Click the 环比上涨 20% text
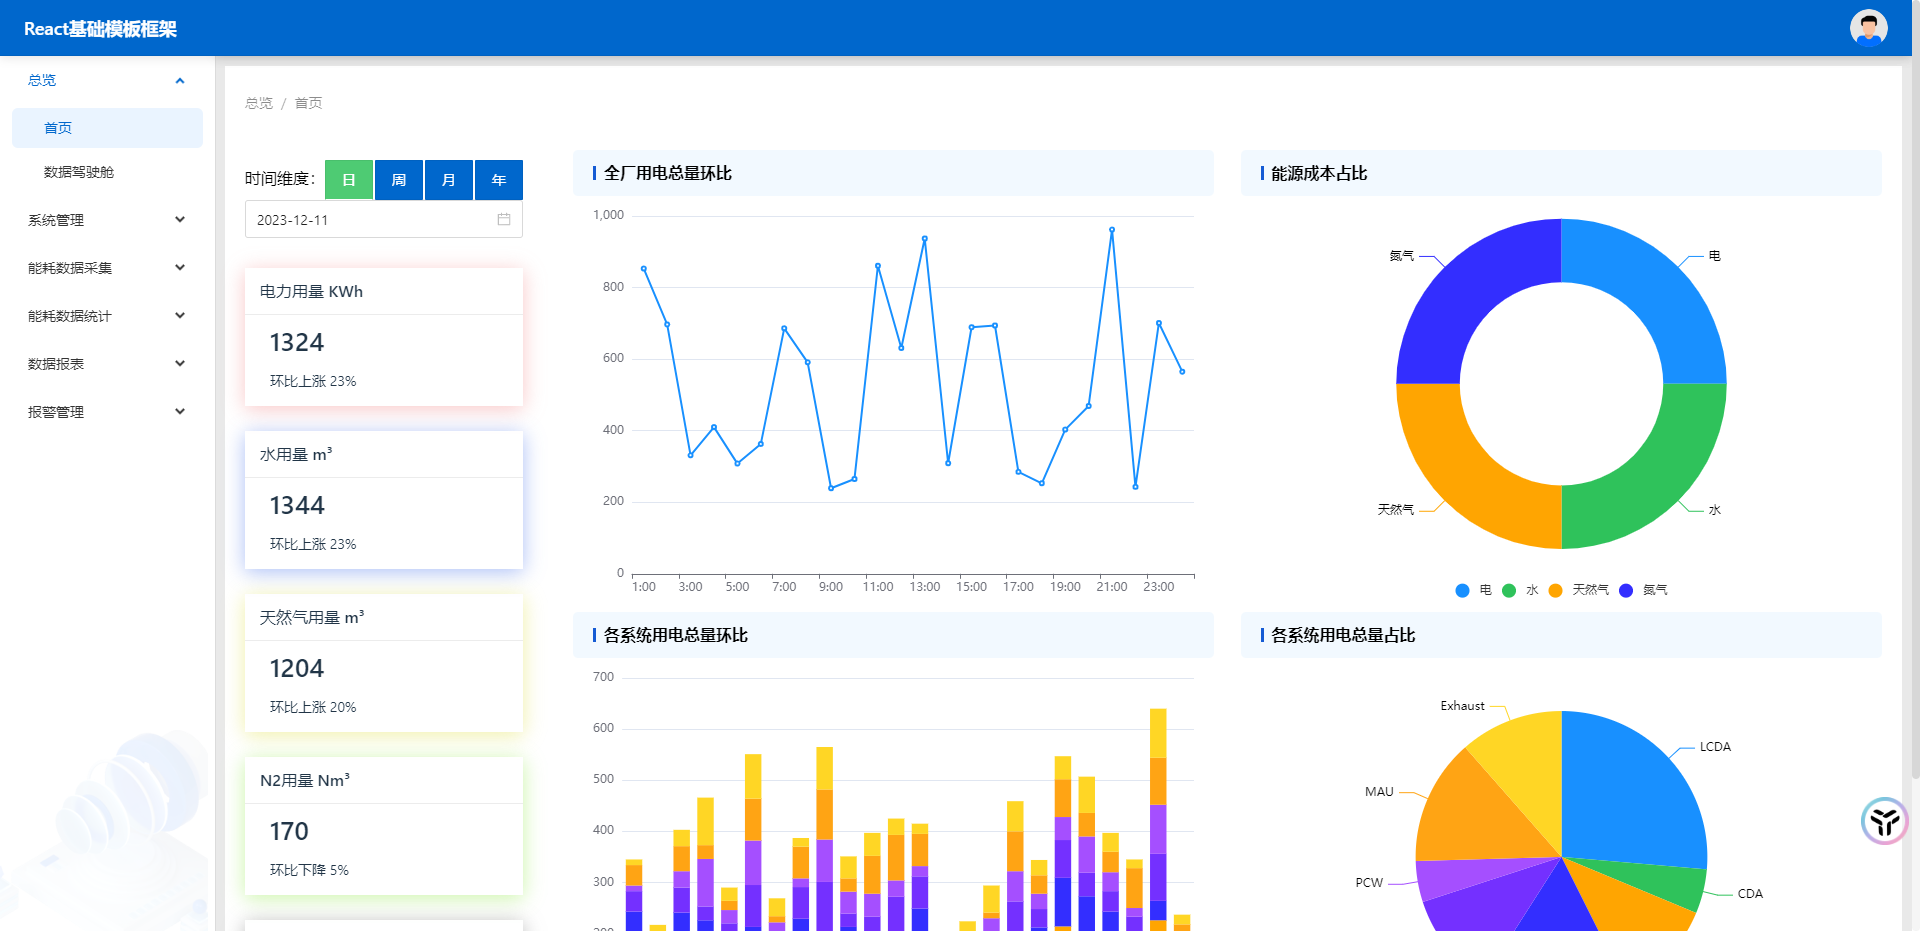The width and height of the screenshot is (1920, 931). (313, 707)
